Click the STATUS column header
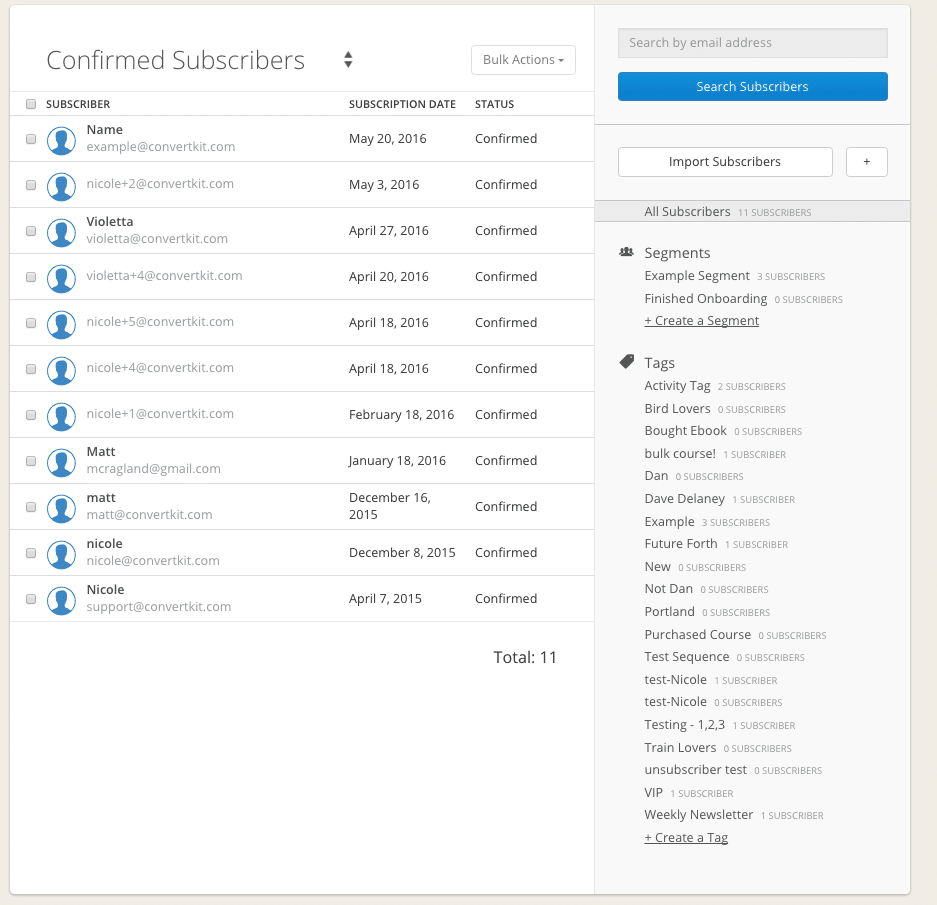This screenshot has height=905, width=937. [x=494, y=104]
